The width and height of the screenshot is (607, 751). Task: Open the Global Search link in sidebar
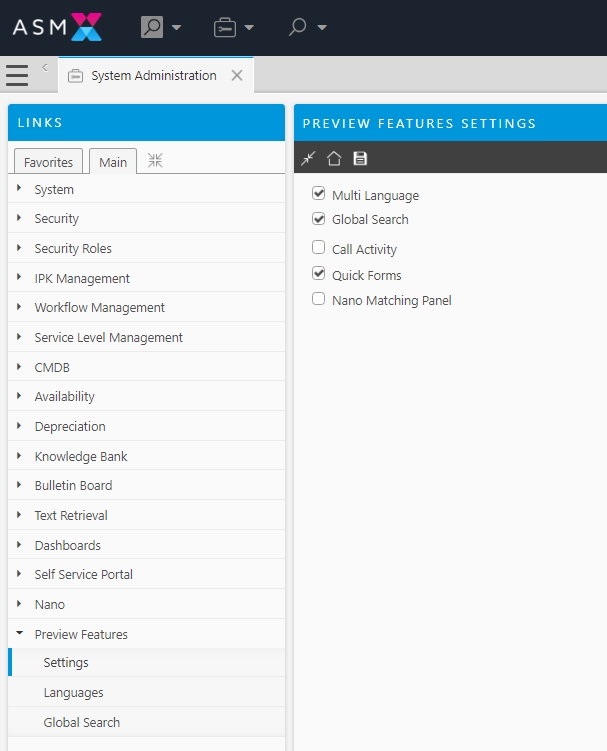[81, 723]
